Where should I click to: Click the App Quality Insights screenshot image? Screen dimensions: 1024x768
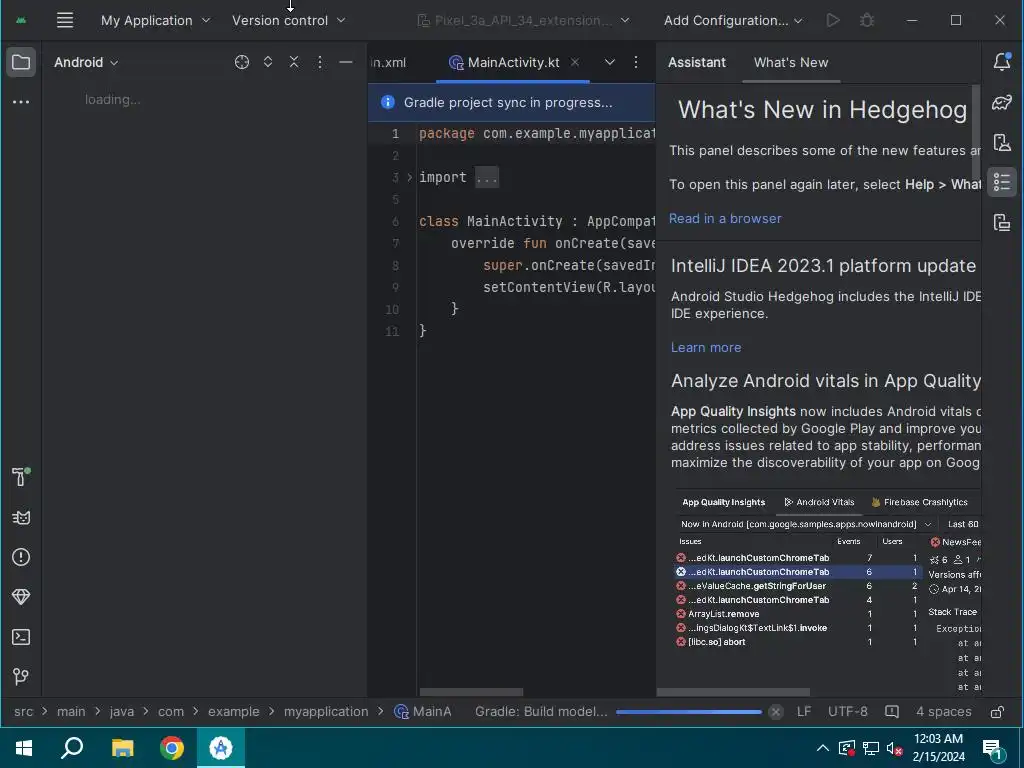[828, 592]
